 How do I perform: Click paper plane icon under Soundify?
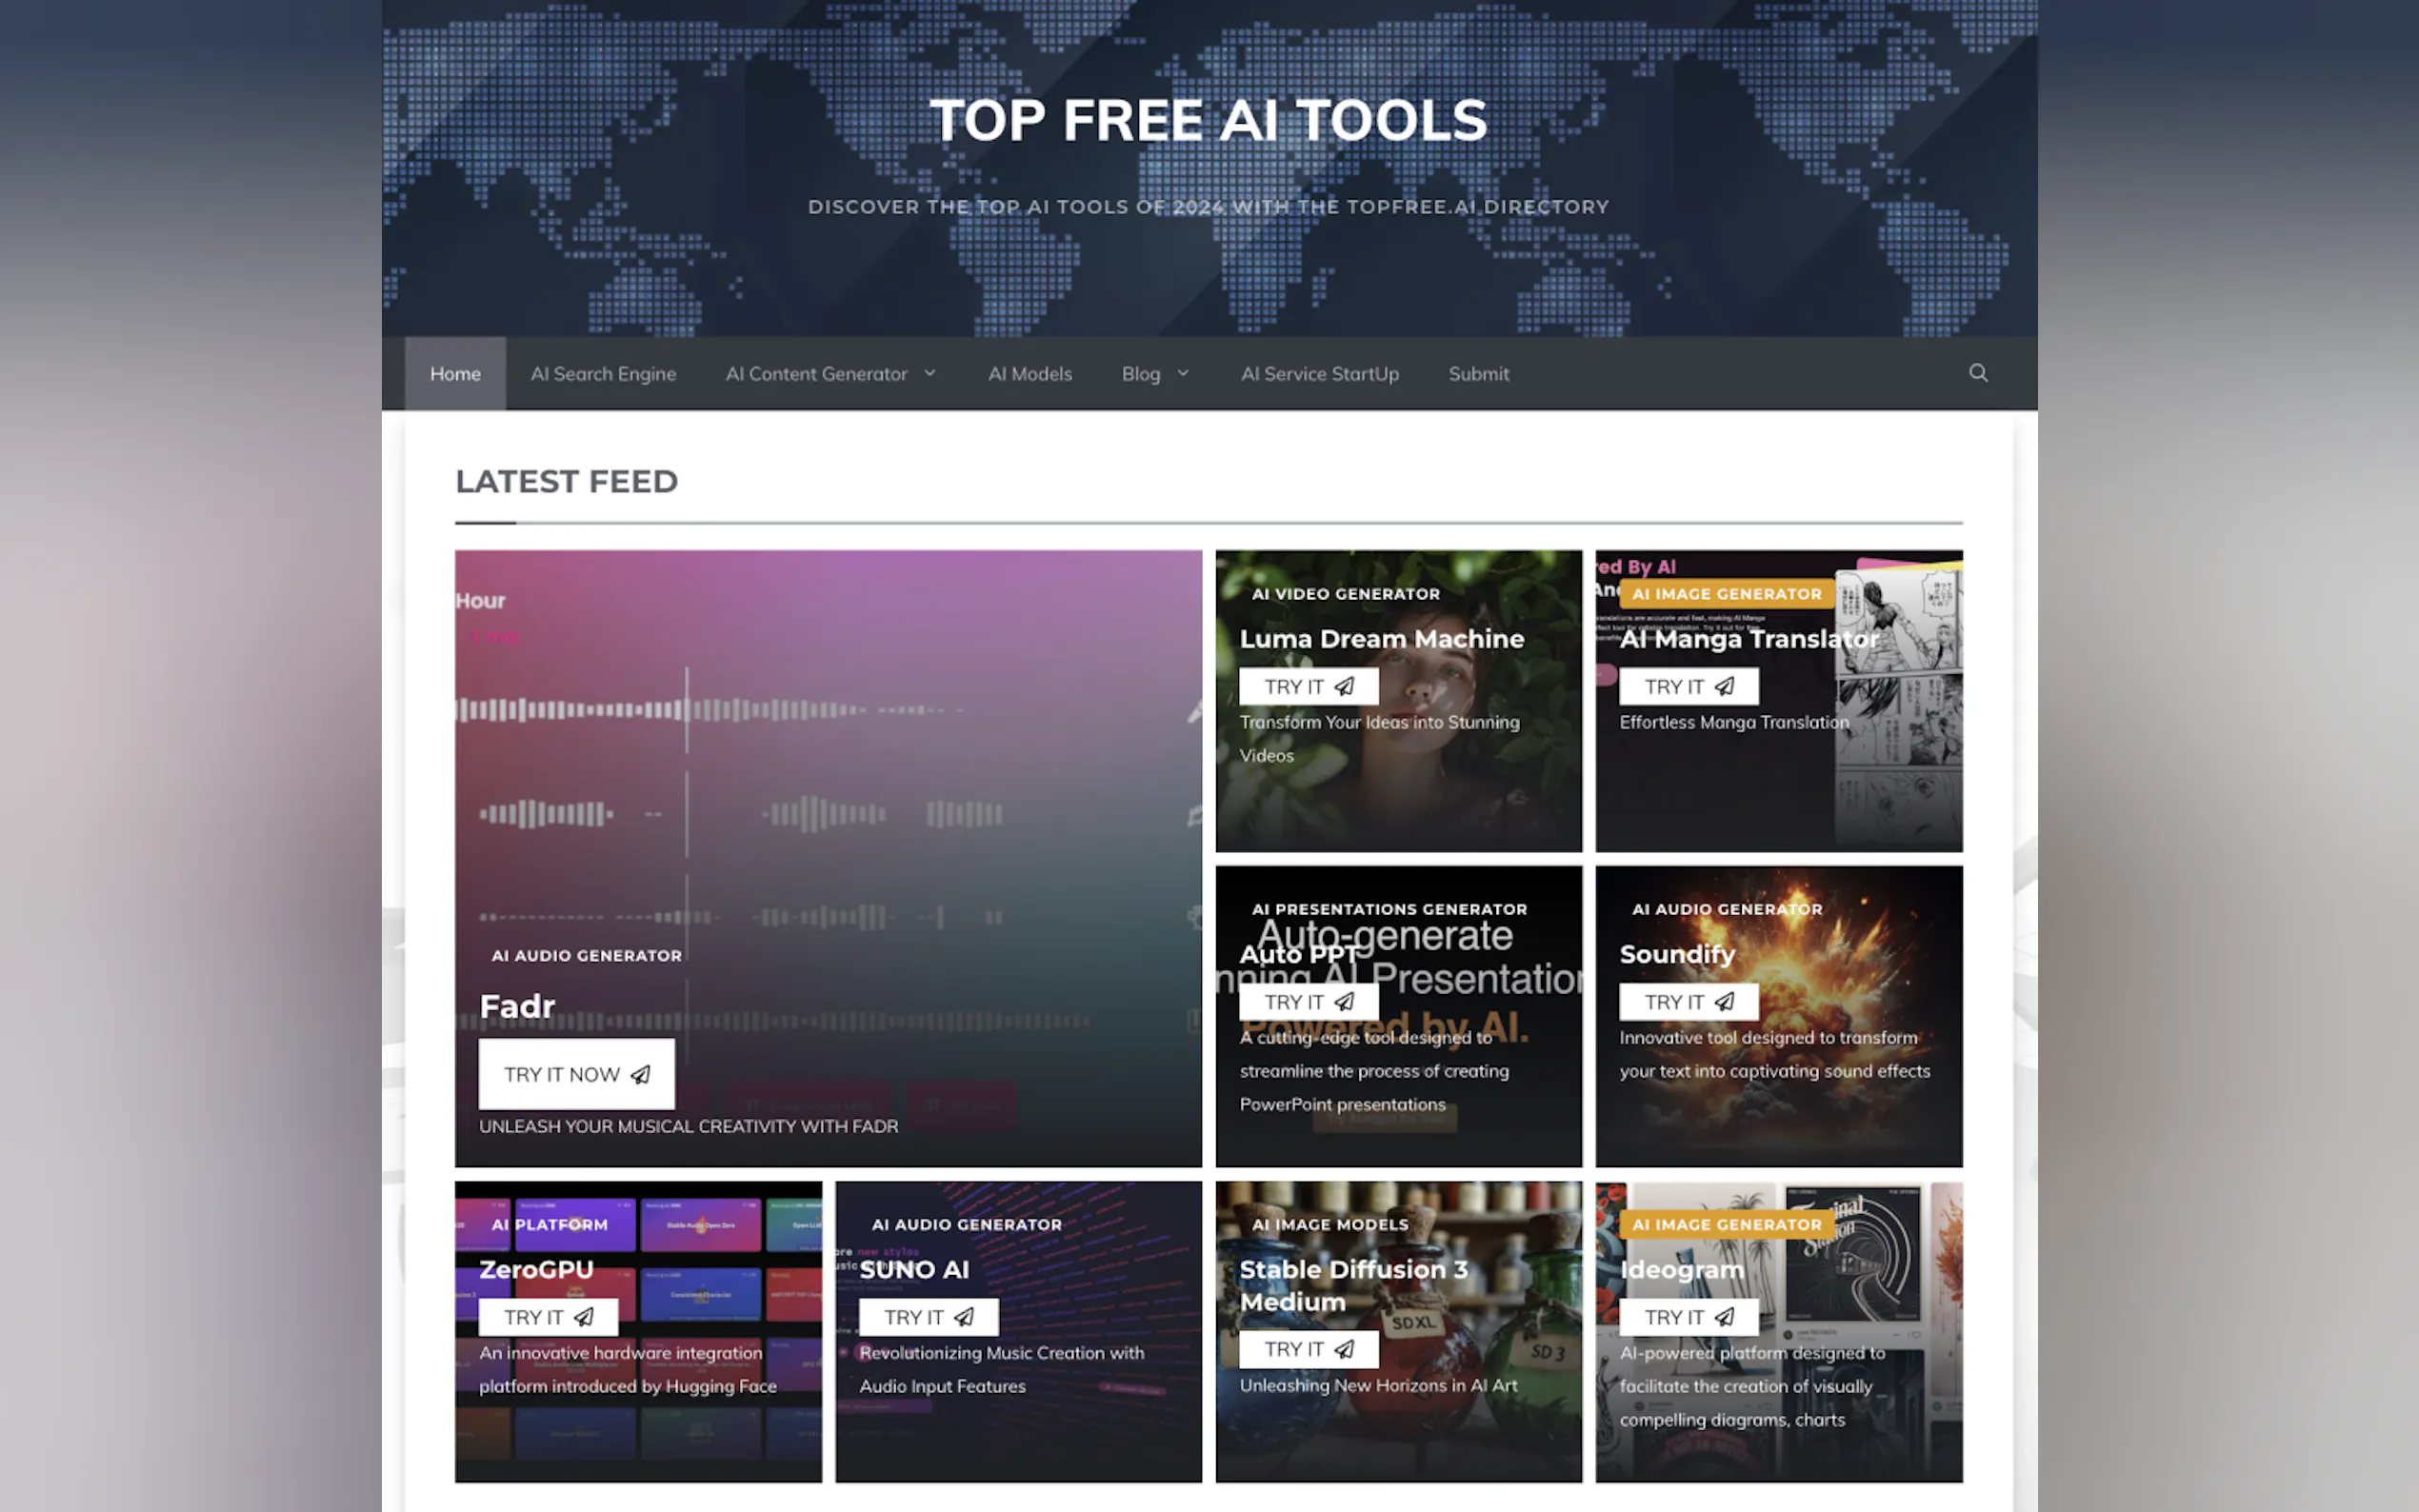pyautogui.click(x=1725, y=1001)
